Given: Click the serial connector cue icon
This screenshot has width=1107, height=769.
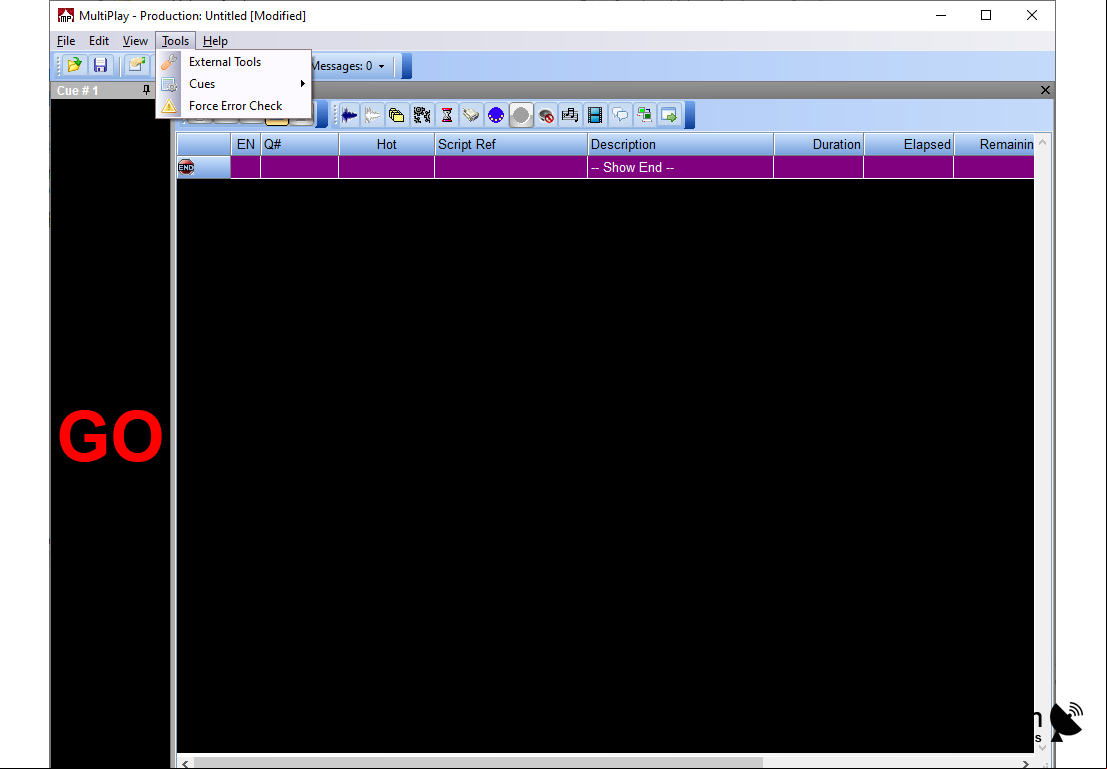Looking at the screenshot, I should (x=471, y=115).
